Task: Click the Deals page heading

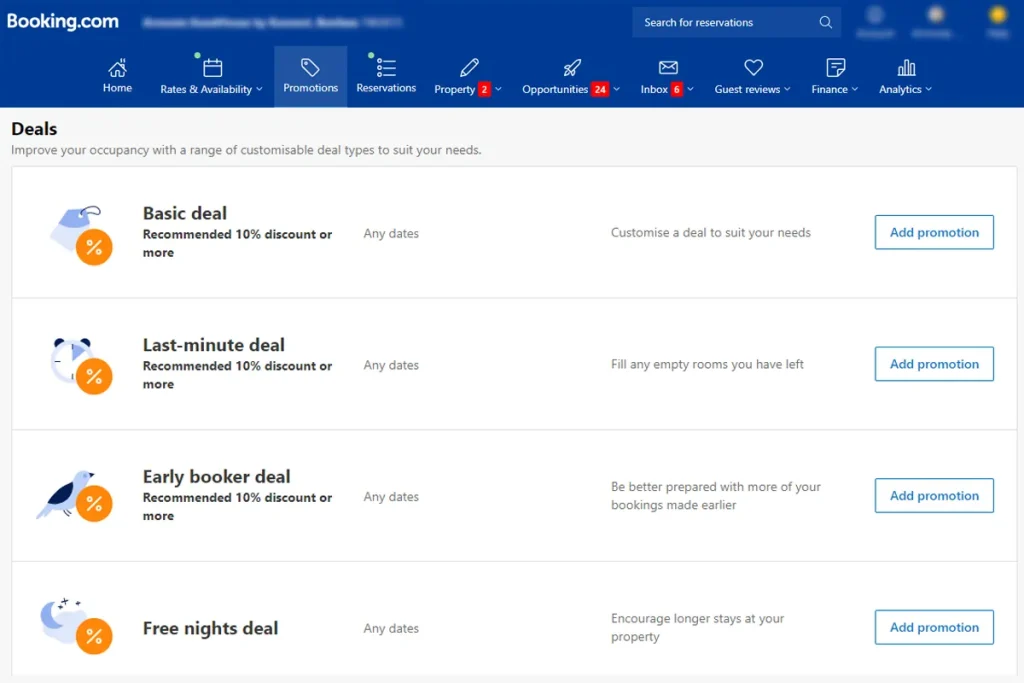Action: 34,129
